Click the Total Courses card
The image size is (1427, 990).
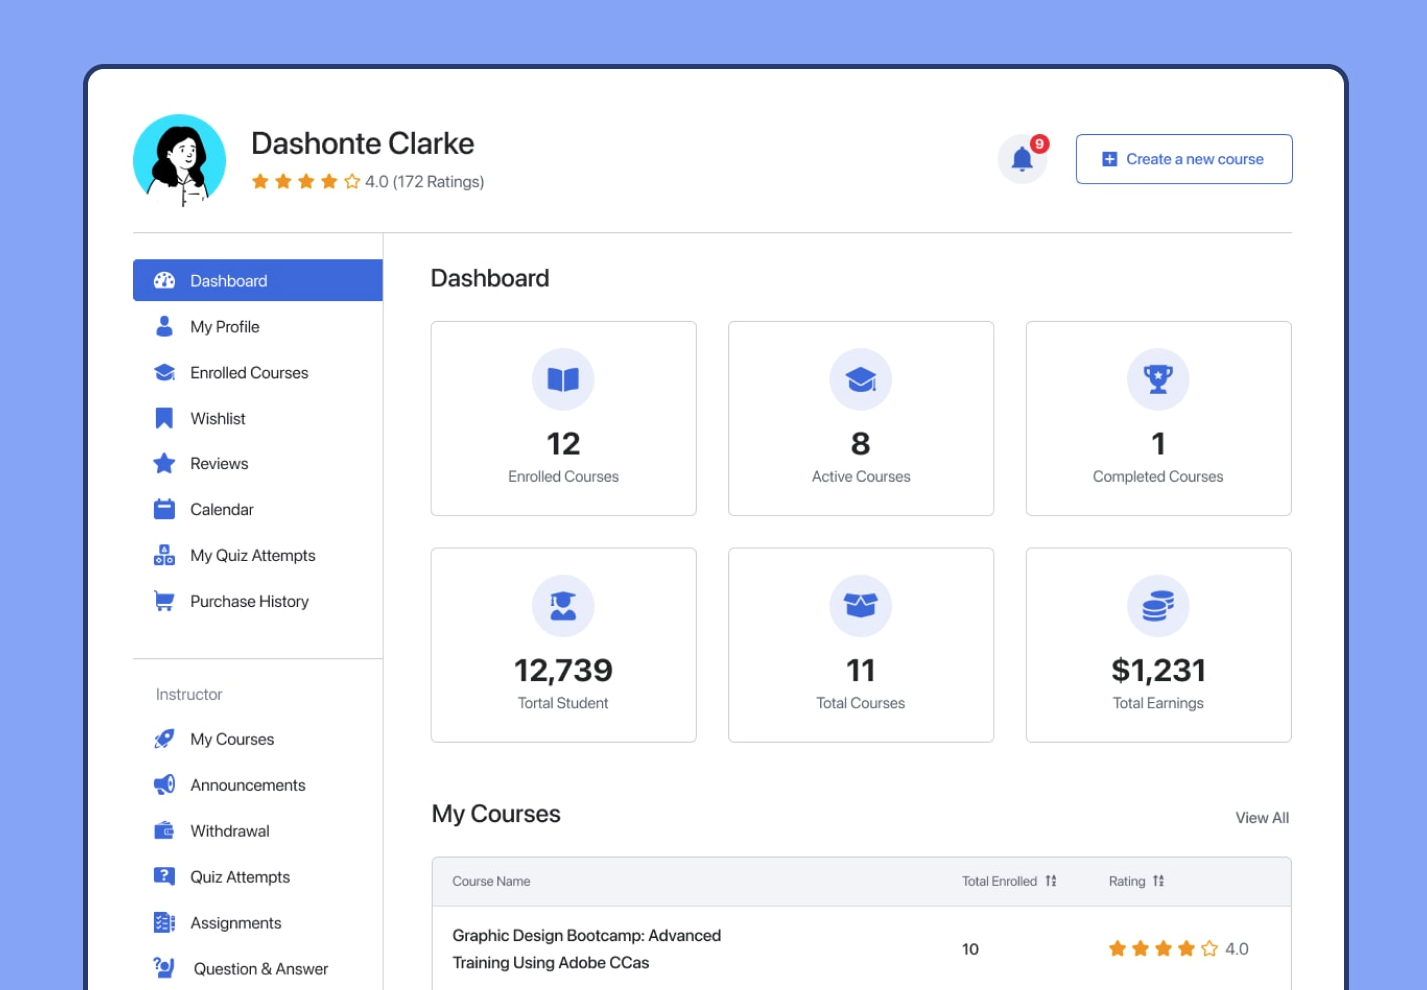click(x=860, y=645)
